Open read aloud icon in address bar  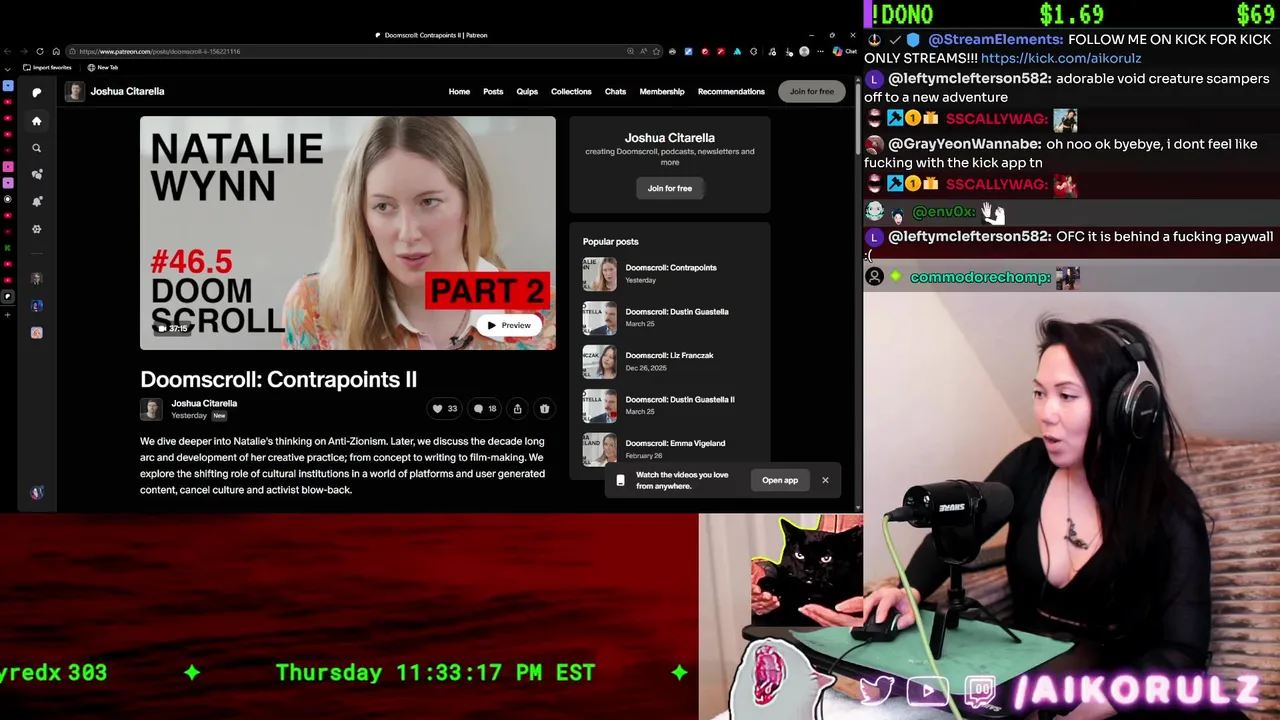643,51
